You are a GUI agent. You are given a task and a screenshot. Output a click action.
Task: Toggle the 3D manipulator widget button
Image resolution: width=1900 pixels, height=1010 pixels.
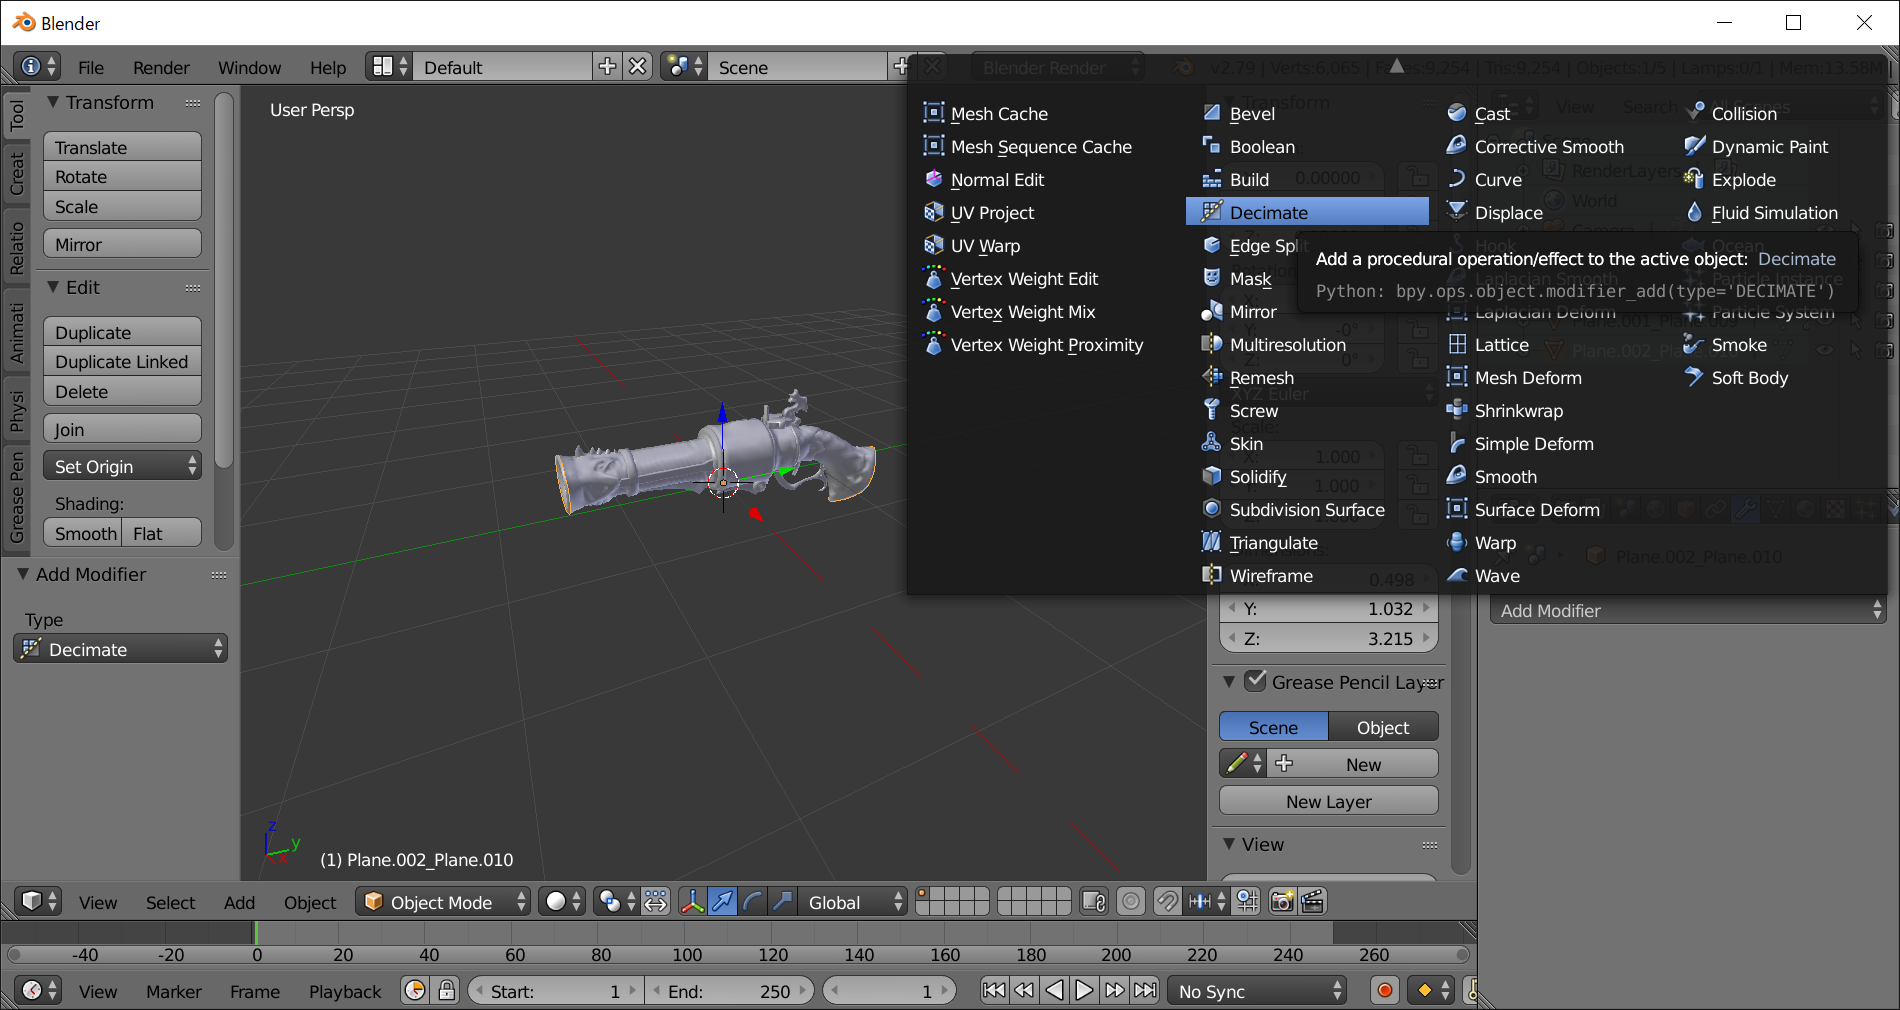click(690, 901)
